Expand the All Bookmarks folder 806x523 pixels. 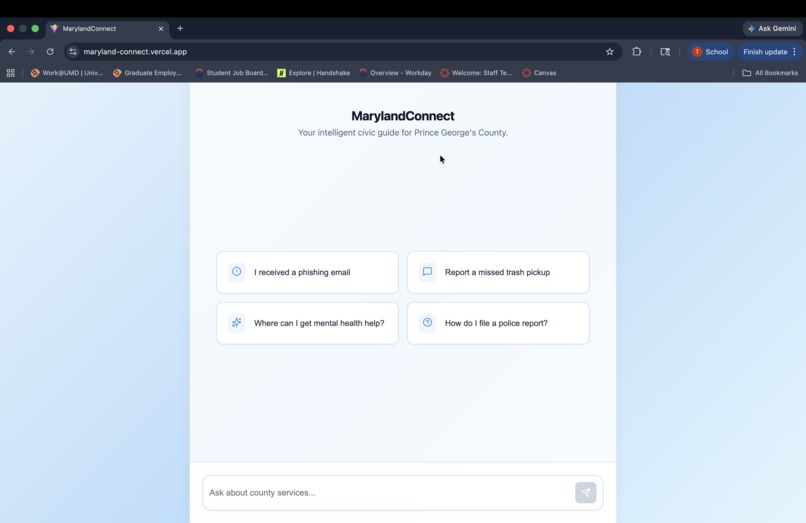click(770, 73)
